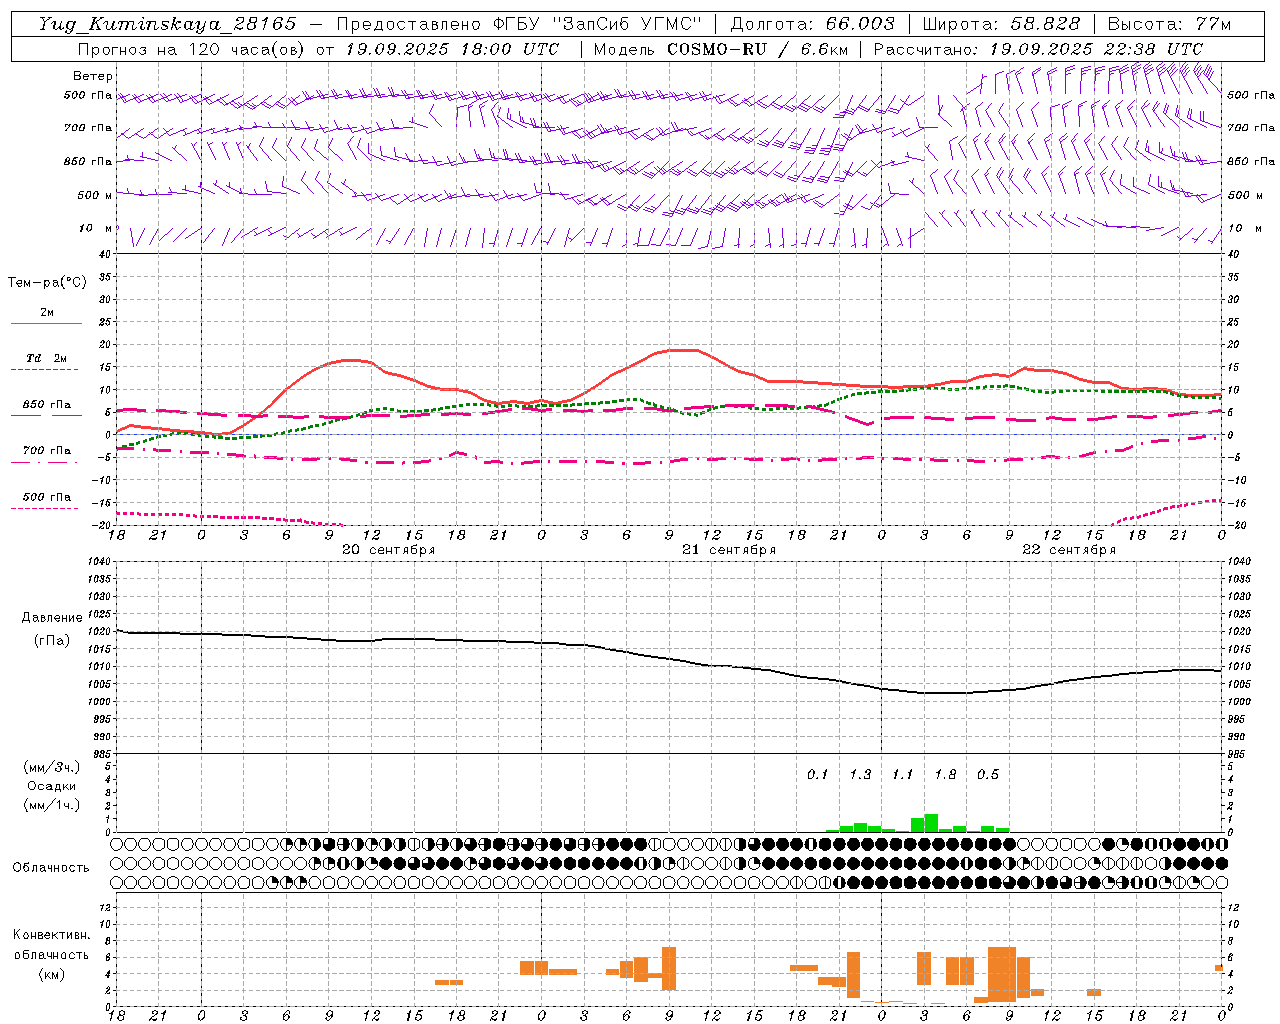The height and width of the screenshot is (1024, 1280).
Task: Click the 1.8 three-hour precipitation value
Action: click(945, 775)
